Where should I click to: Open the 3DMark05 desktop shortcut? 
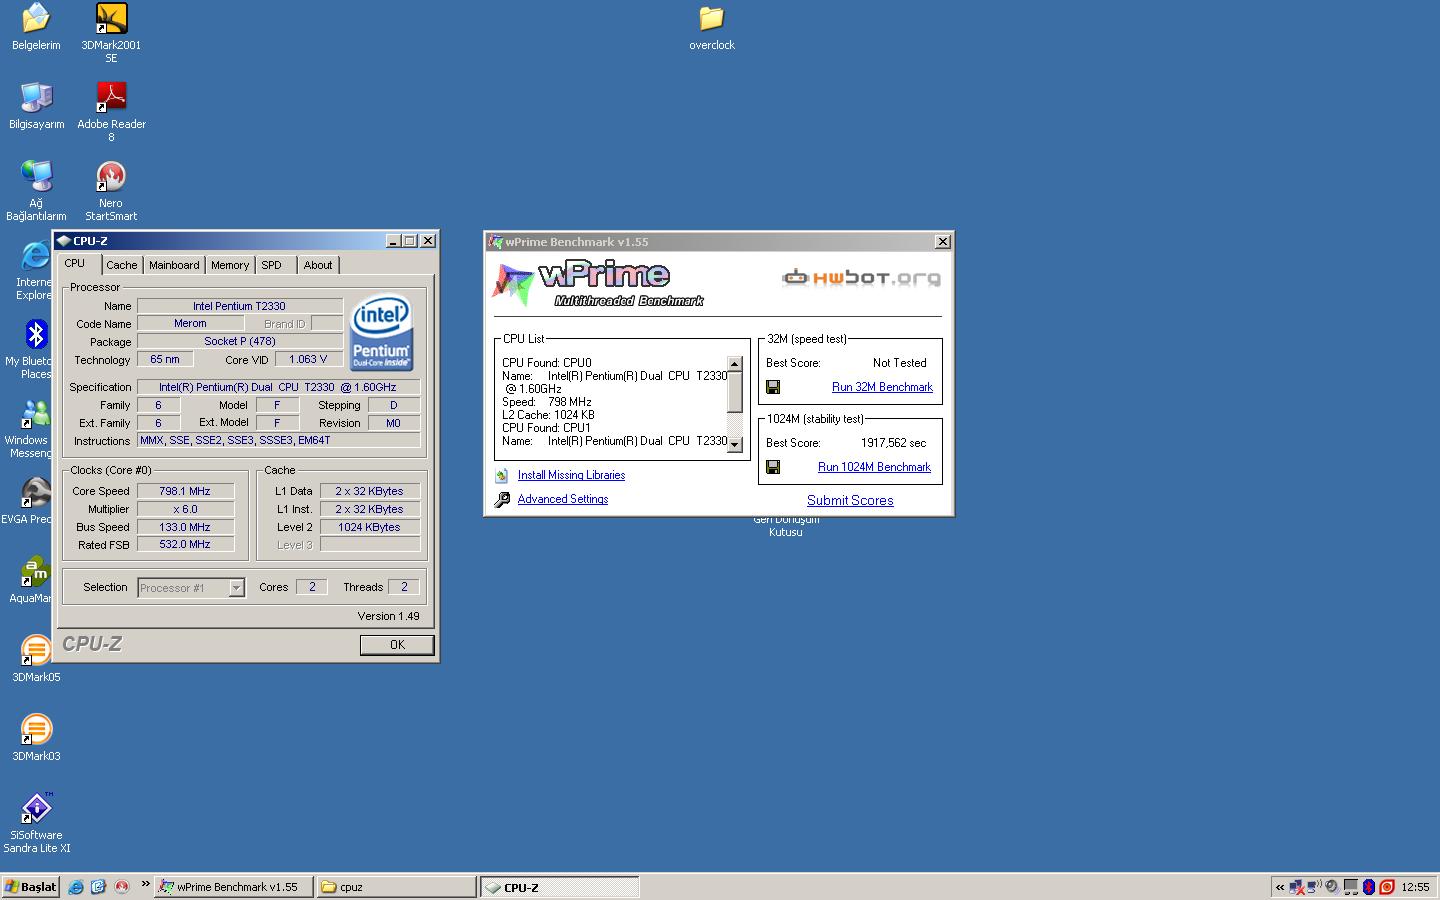36,659
